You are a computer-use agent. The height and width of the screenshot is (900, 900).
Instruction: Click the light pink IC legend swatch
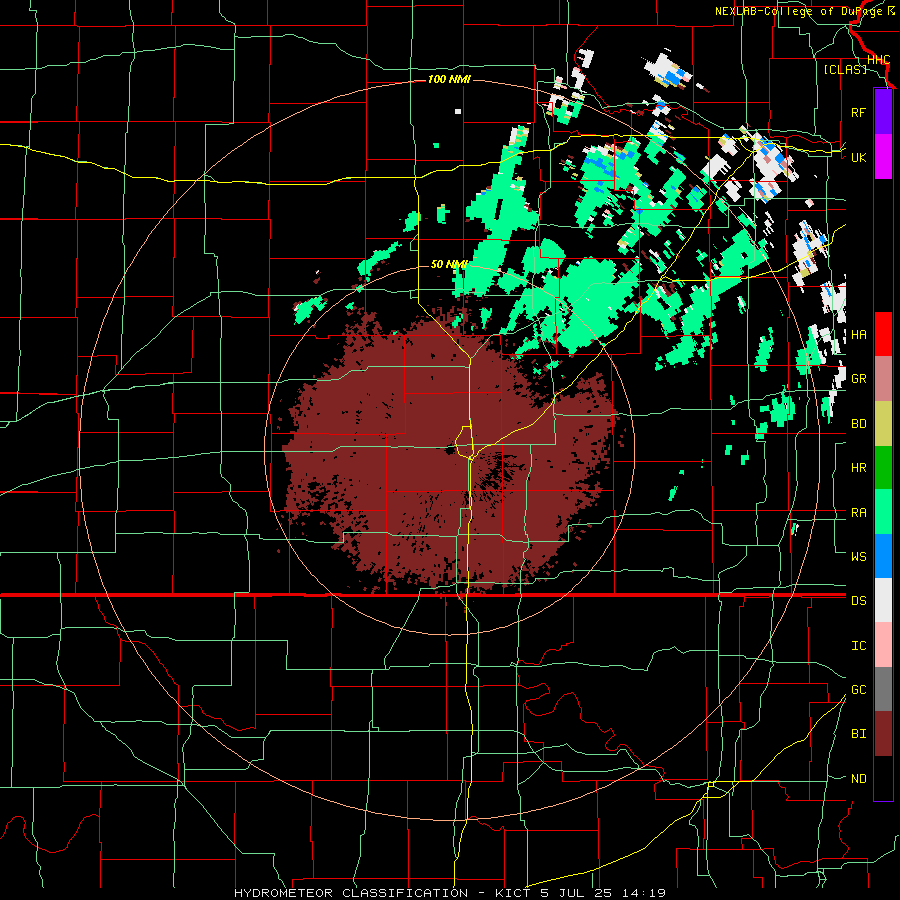pyautogui.click(x=883, y=645)
